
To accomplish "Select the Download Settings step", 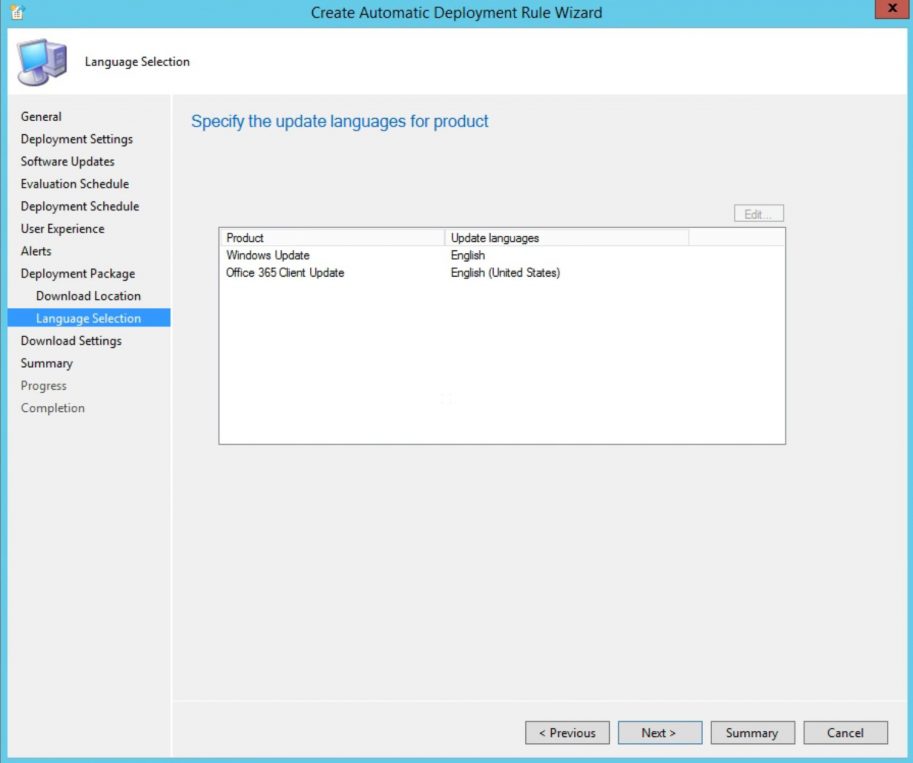I will [x=71, y=340].
